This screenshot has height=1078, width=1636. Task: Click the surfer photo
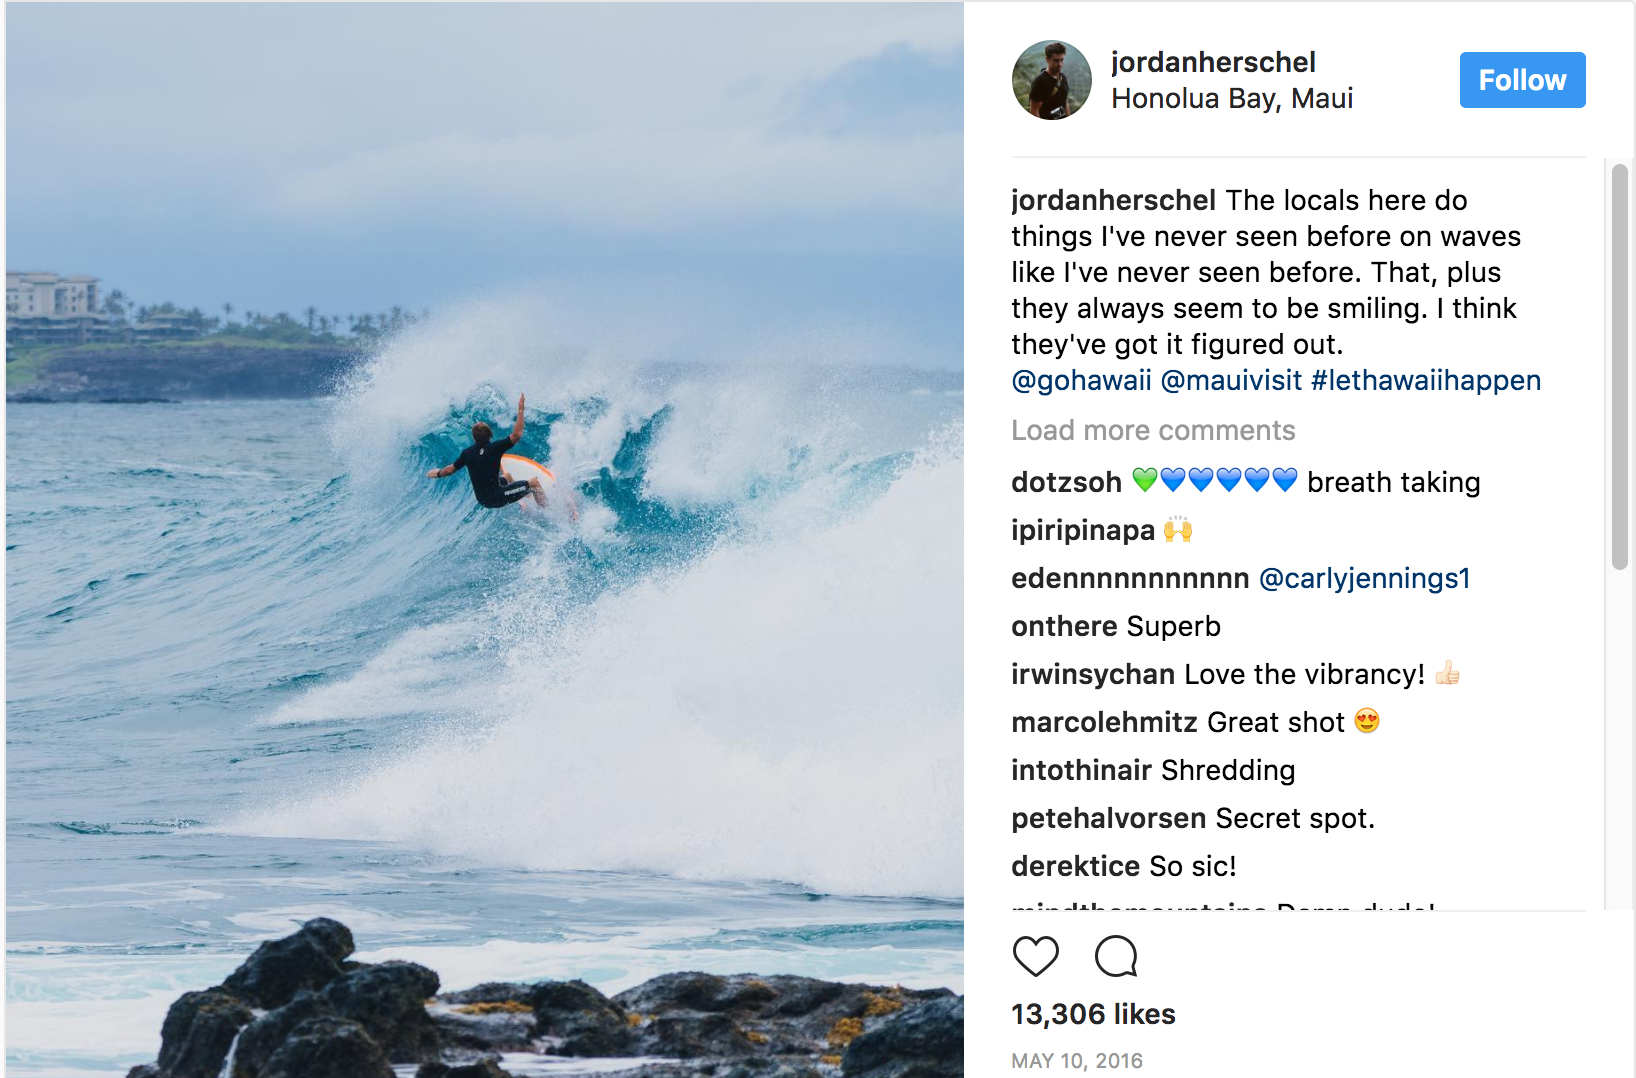(x=485, y=539)
